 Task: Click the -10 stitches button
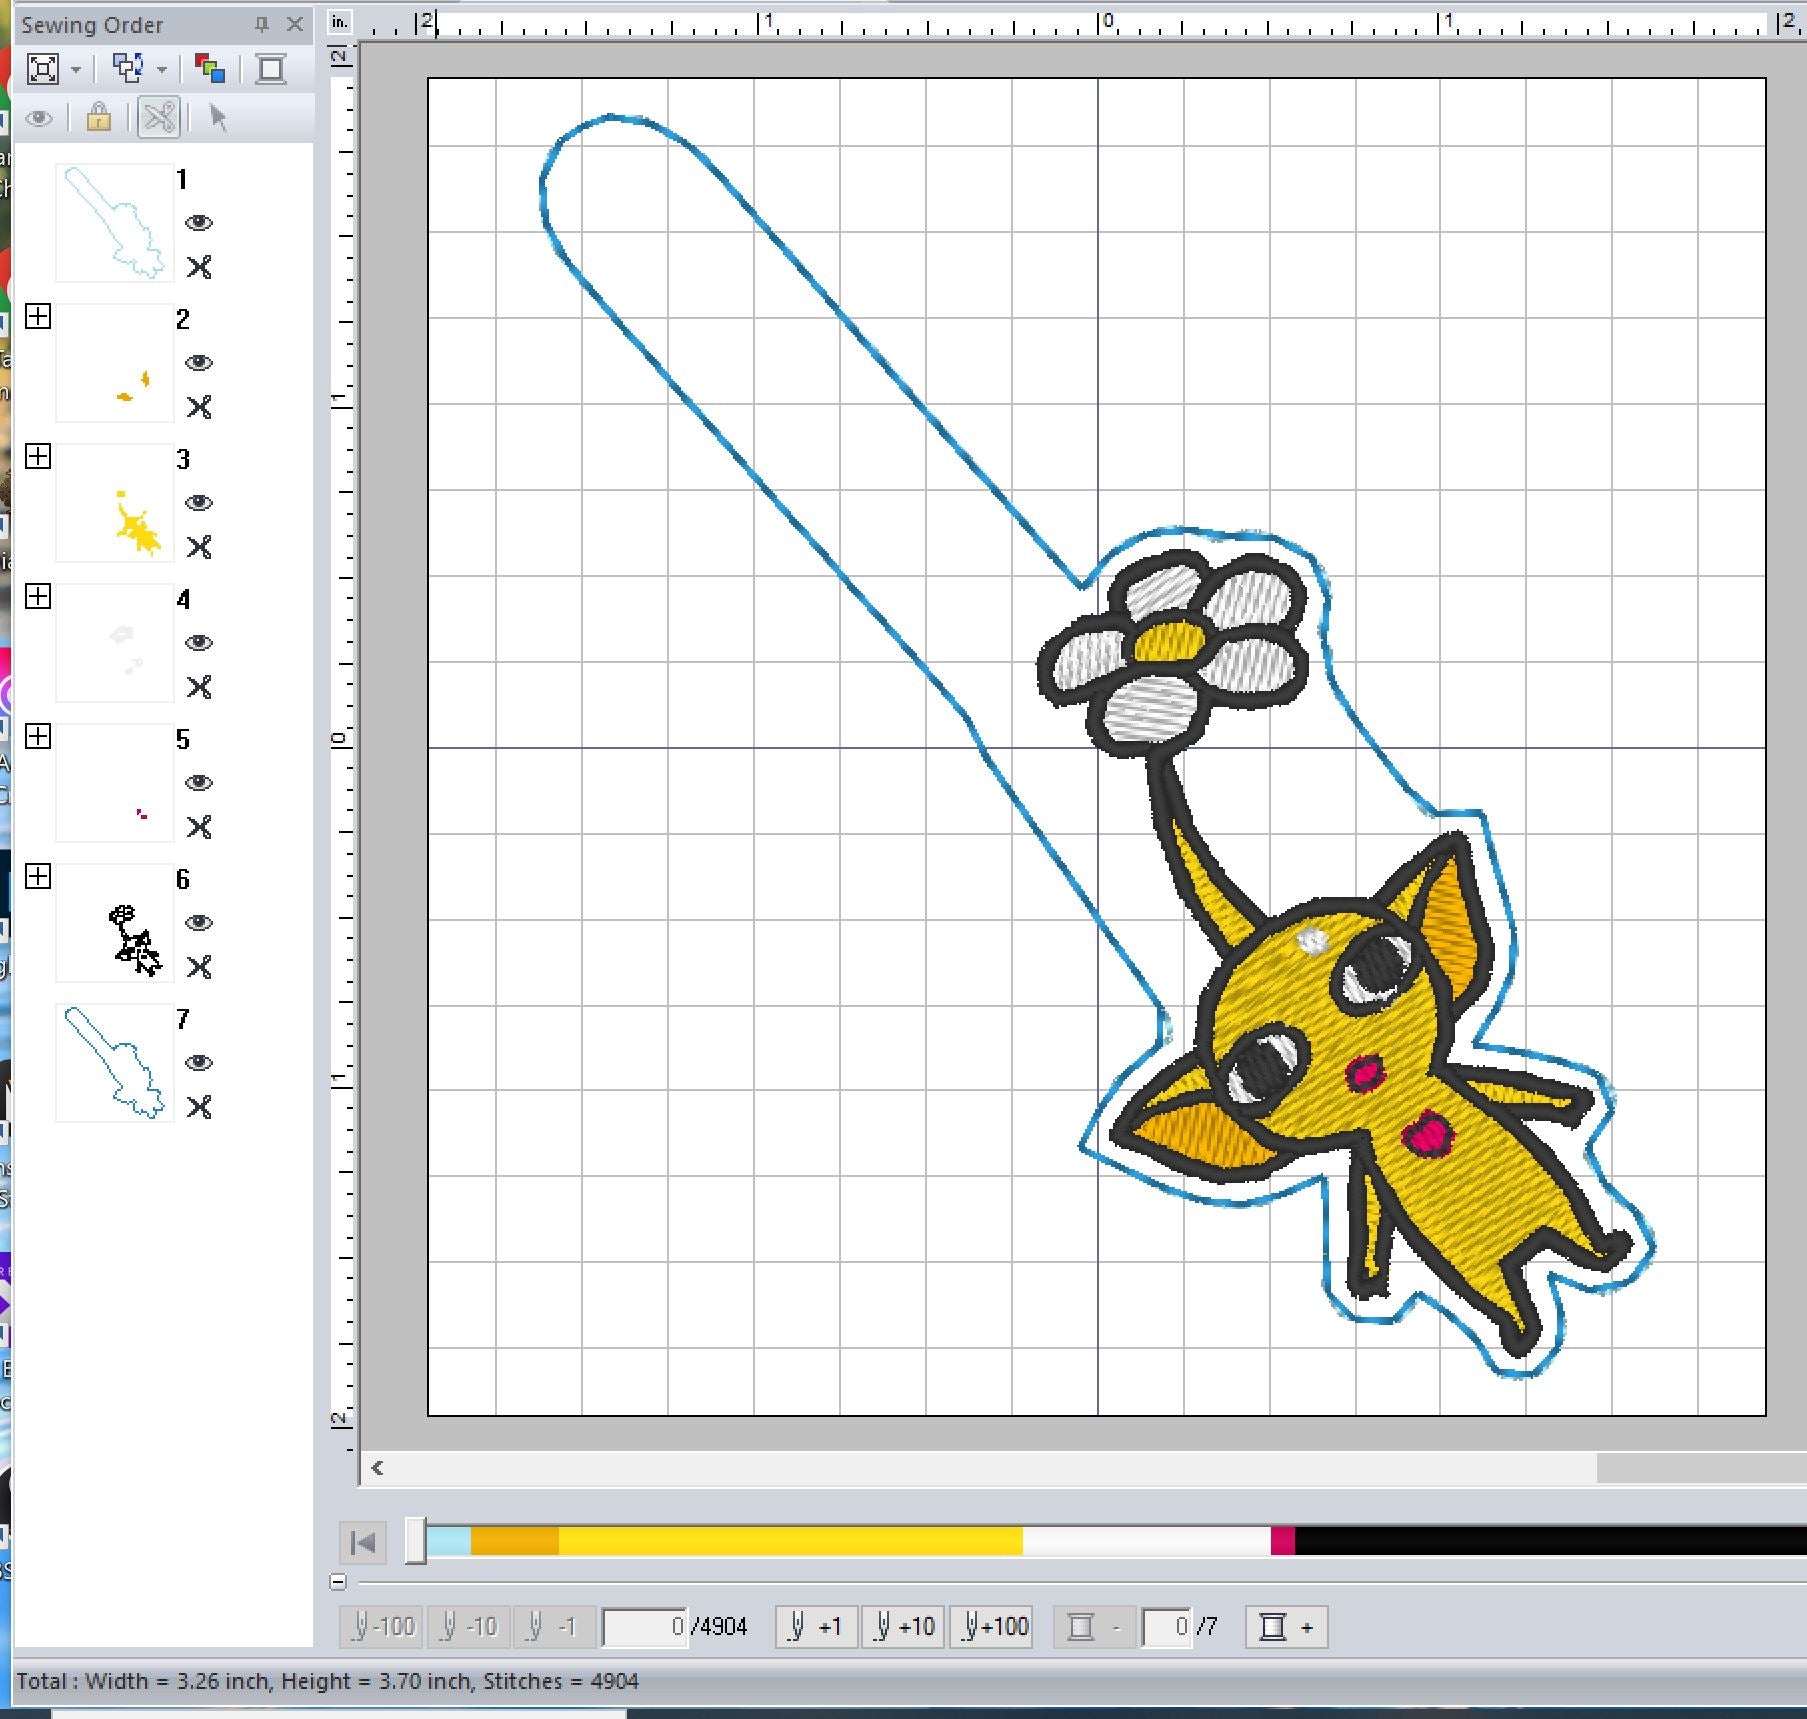[468, 1627]
